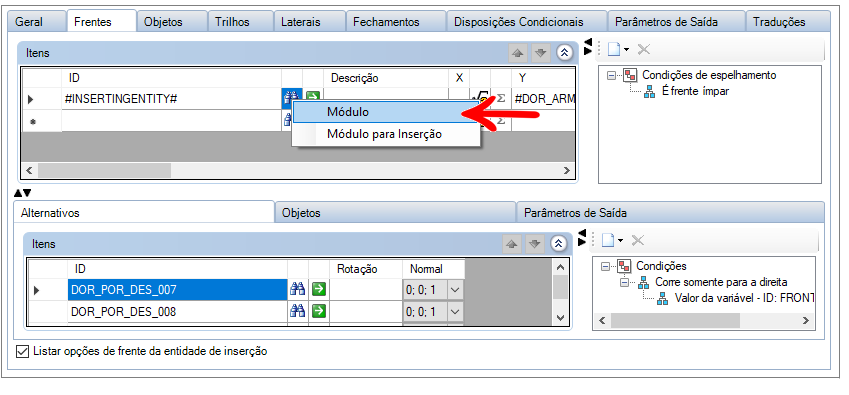Image resolution: width=849 pixels, height=395 pixels.
Task: Click new document icon above Condições tree
Action: pos(608,240)
